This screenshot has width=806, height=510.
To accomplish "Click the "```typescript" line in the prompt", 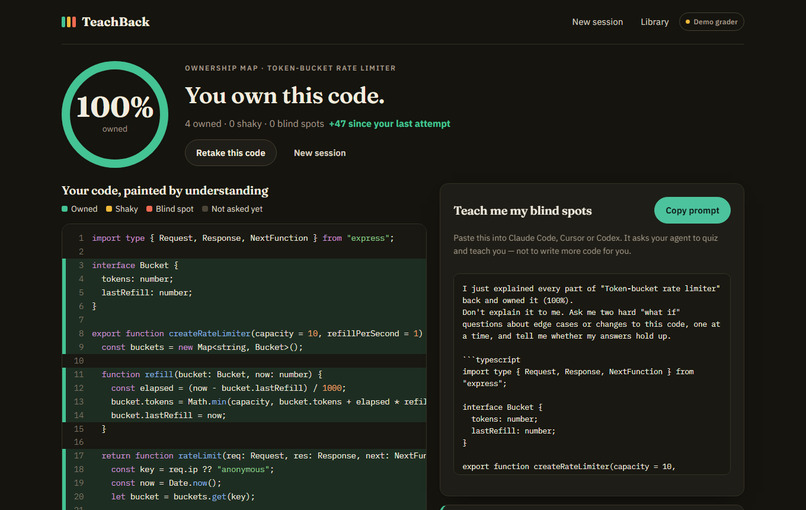I will tap(491, 360).
